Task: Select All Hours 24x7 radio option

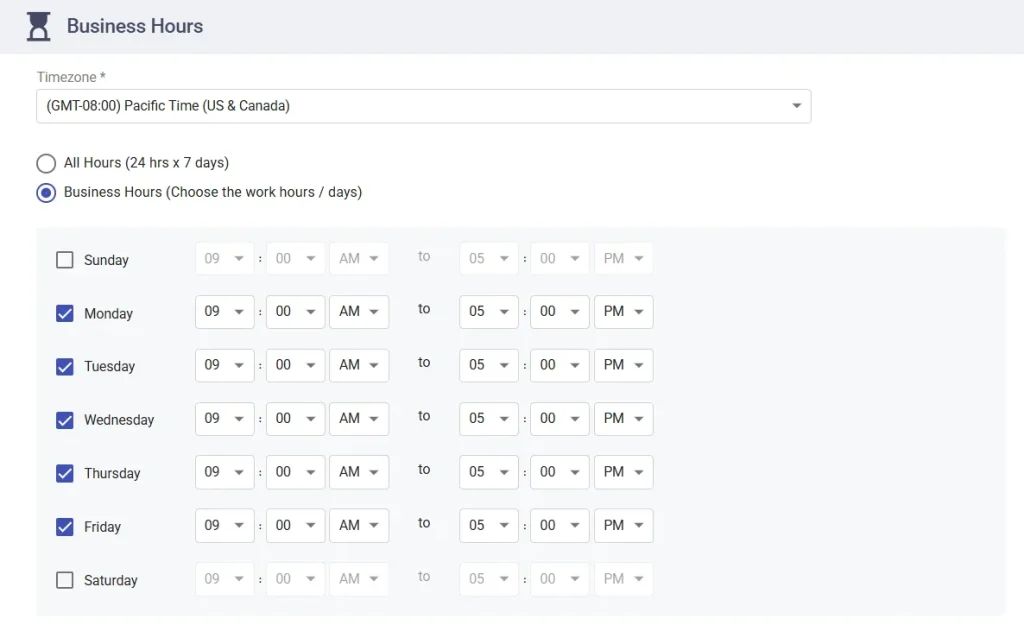Action: 46,163
